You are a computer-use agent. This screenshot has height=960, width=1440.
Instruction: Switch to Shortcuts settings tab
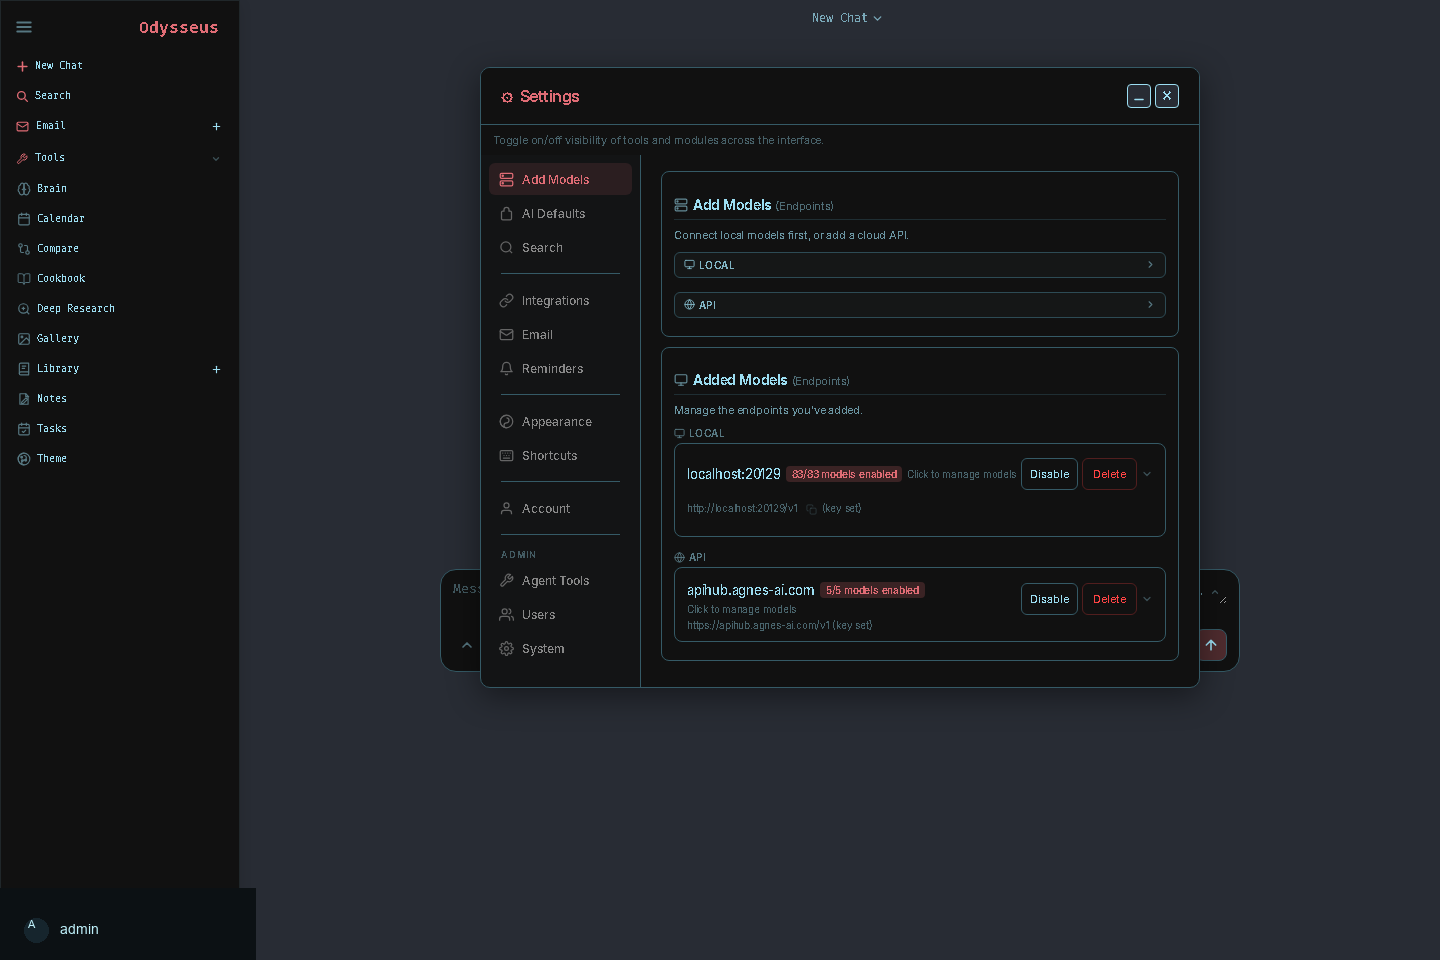coord(560,455)
